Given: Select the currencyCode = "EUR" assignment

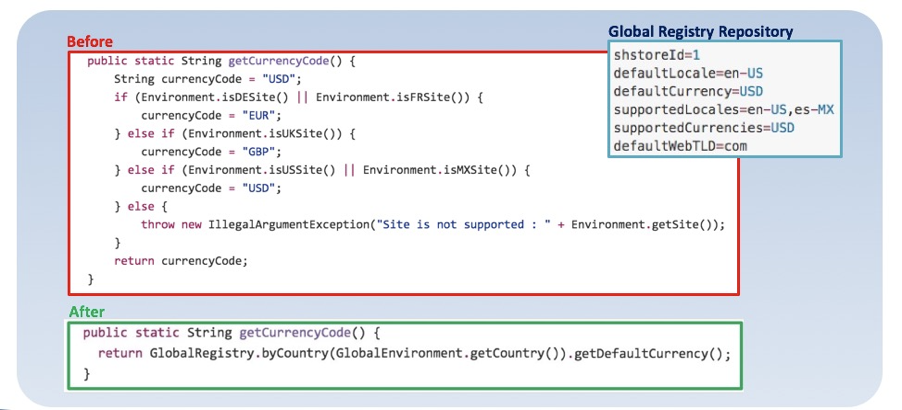Looking at the screenshot, I should [207, 115].
